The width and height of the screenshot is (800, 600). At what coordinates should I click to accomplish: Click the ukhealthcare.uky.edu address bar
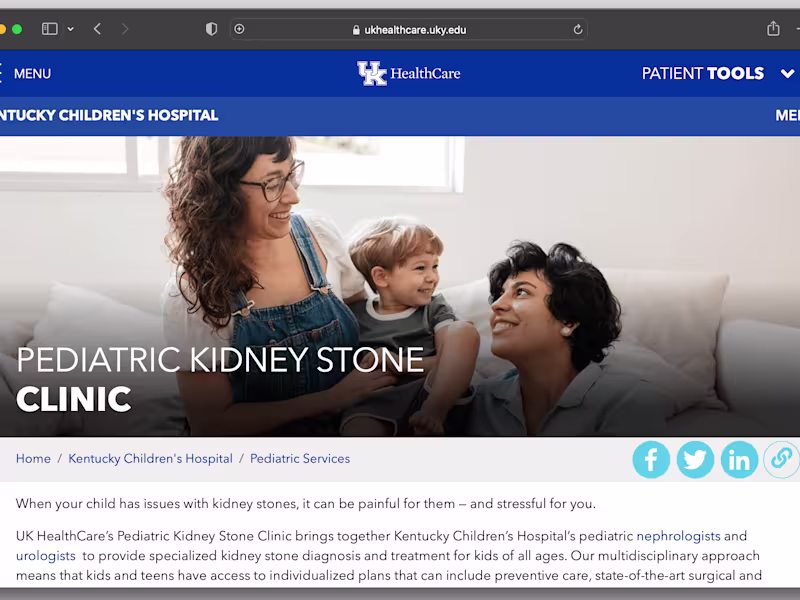pyautogui.click(x=410, y=29)
